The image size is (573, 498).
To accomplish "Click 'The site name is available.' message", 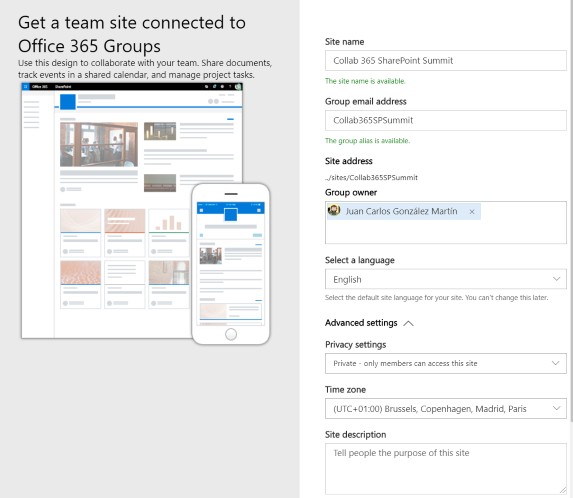I will coord(365,81).
